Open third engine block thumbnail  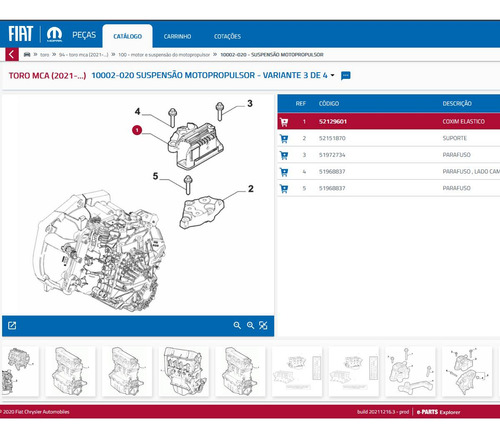(127, 371)
